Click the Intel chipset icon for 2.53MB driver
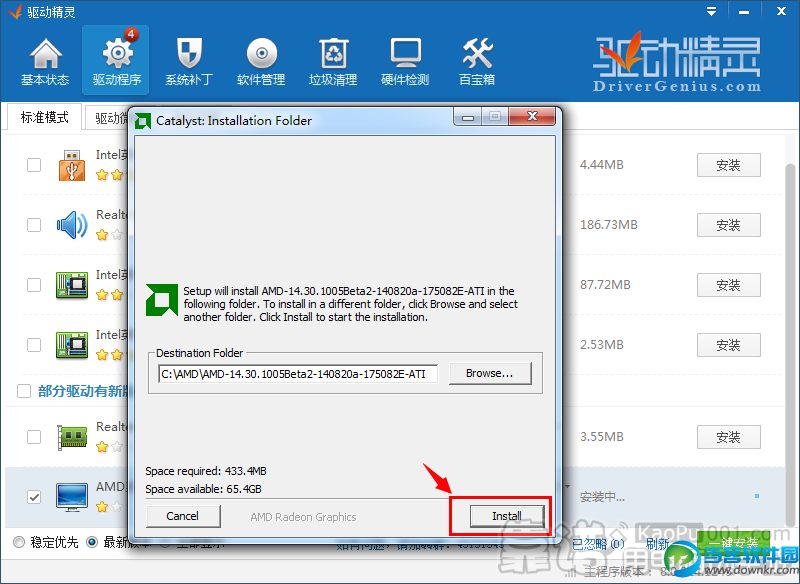The height and width of the screenshot is (584, 800). tap(72, 345)
